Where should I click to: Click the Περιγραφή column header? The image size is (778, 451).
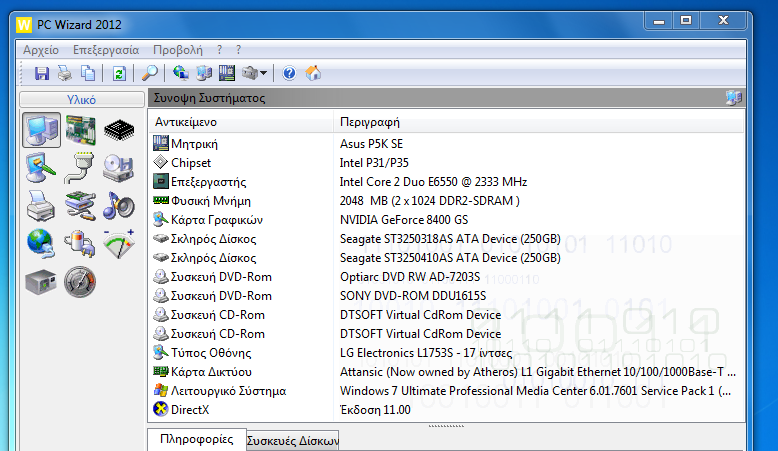(539, 122)
